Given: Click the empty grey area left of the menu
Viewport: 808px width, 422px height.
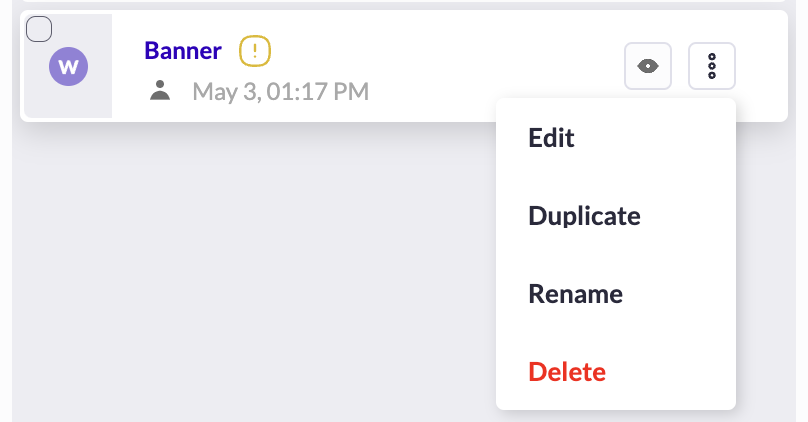Looking at the screenshot, I should (x=252, y=268).
